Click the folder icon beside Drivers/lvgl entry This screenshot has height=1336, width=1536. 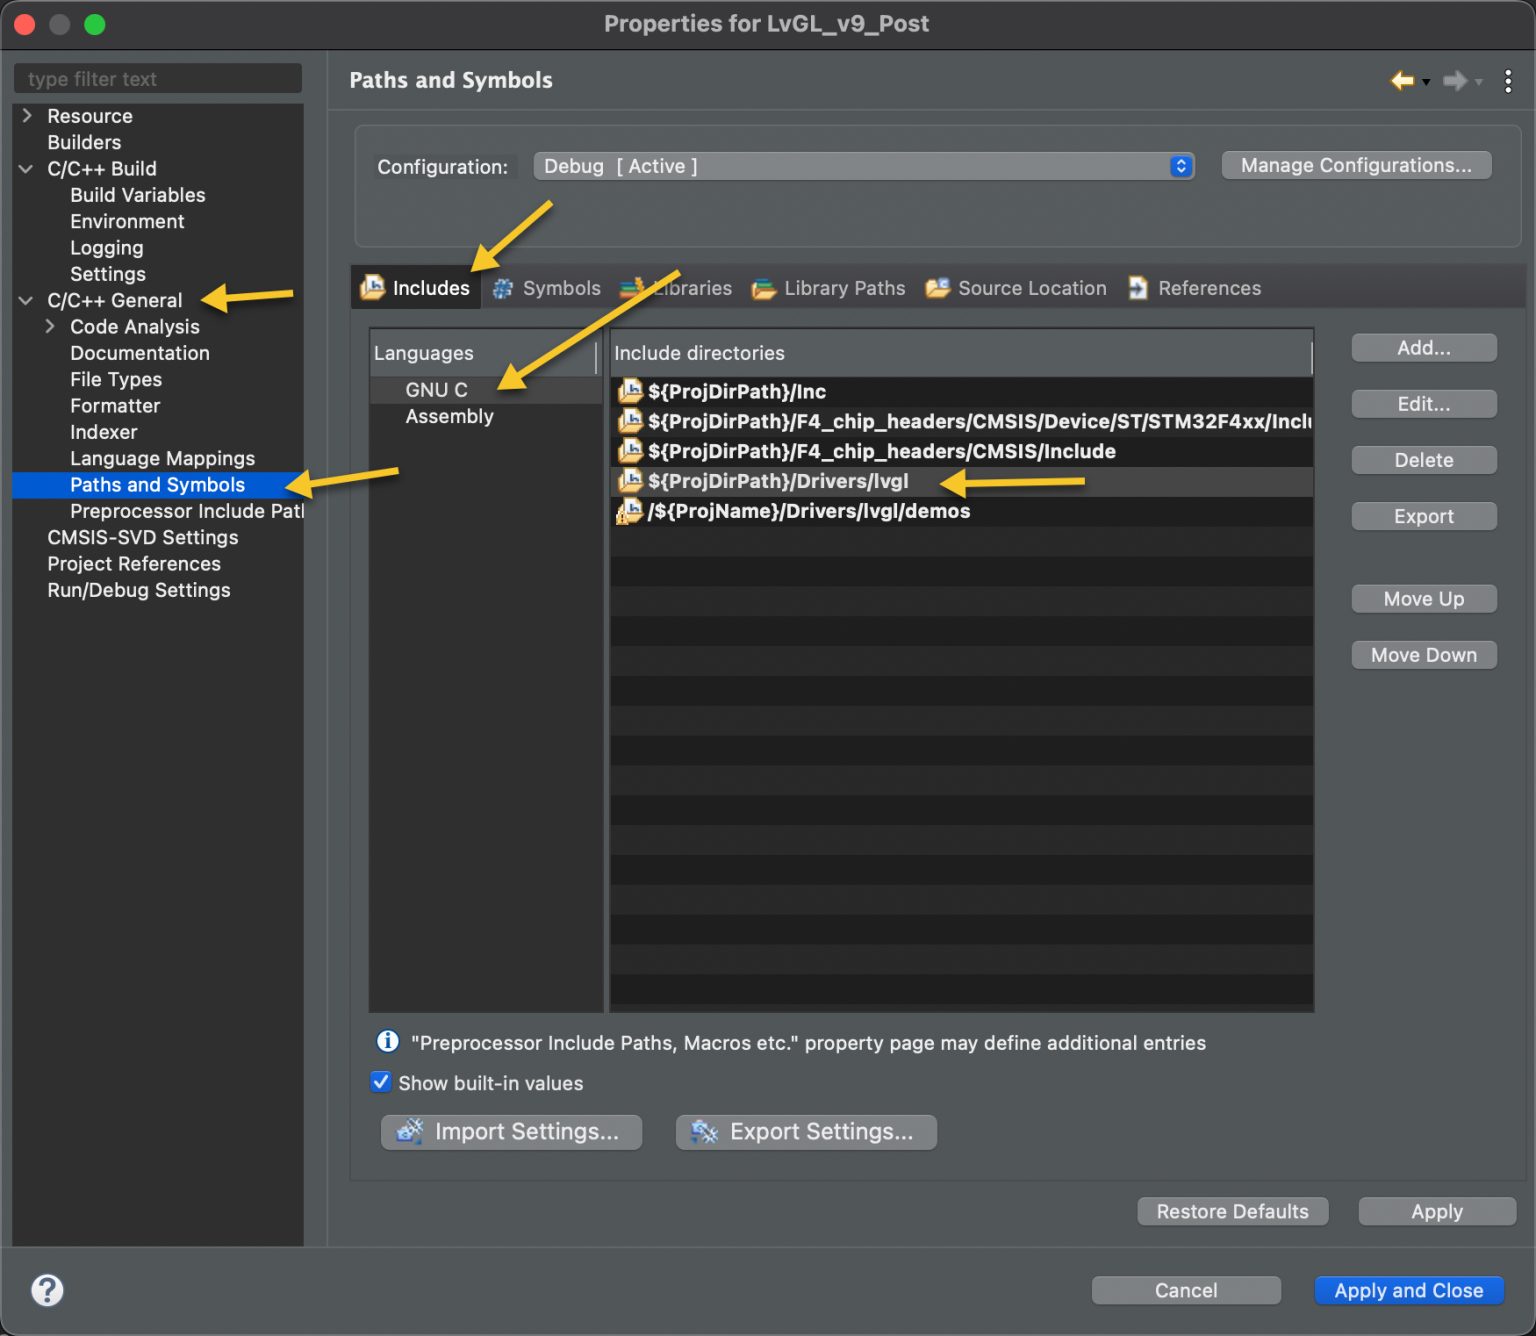[631, 481]
